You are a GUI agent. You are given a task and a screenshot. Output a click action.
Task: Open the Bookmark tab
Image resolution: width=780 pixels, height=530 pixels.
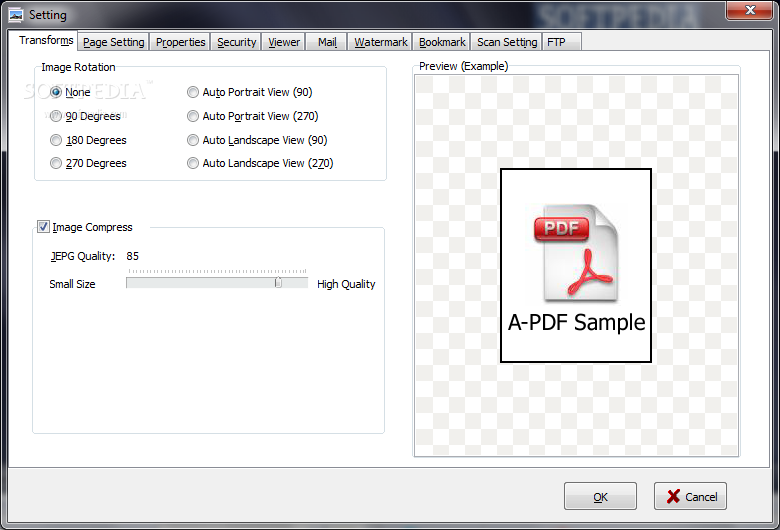coord(442,42)
